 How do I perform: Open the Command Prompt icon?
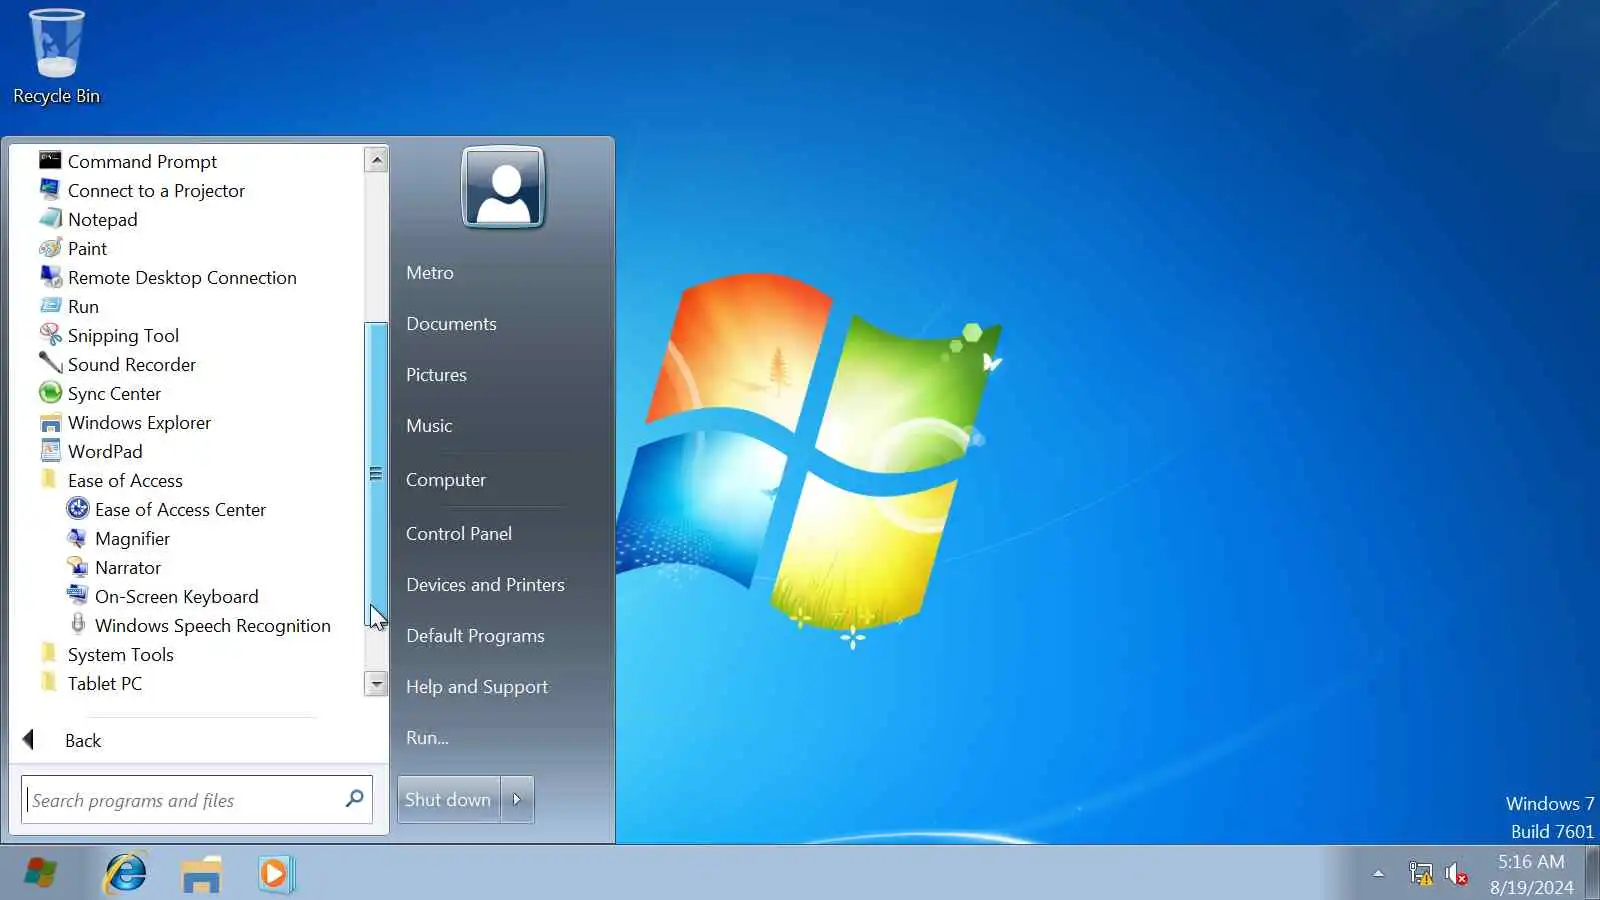(x=50, y=160)
